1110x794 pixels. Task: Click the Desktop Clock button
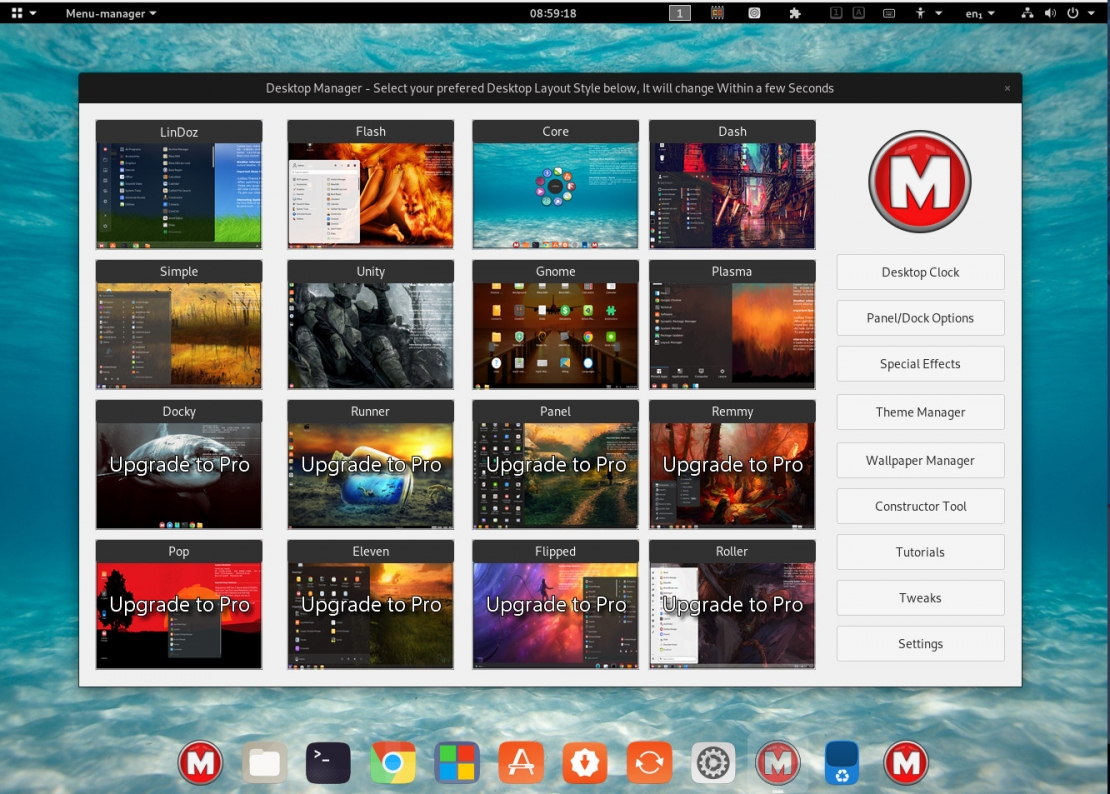tap(919, 272)
